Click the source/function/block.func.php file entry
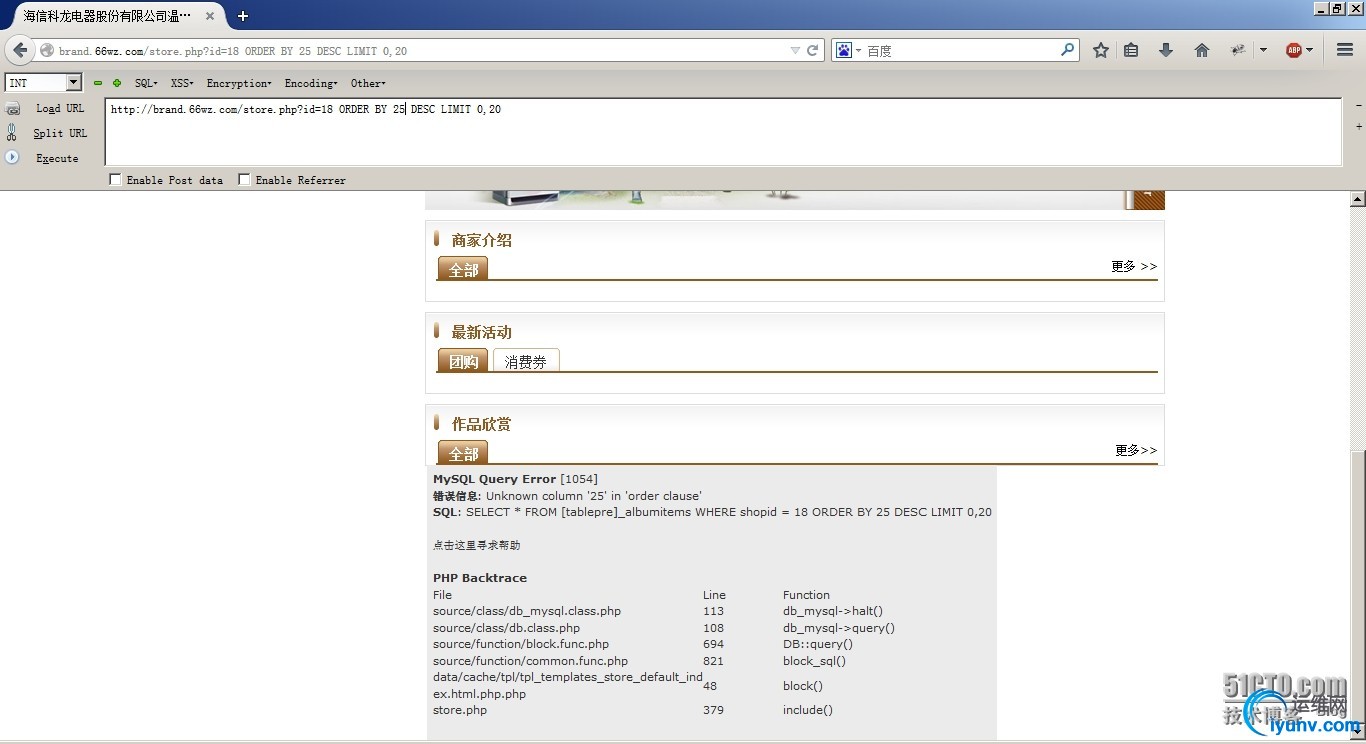 coord(521,644)
